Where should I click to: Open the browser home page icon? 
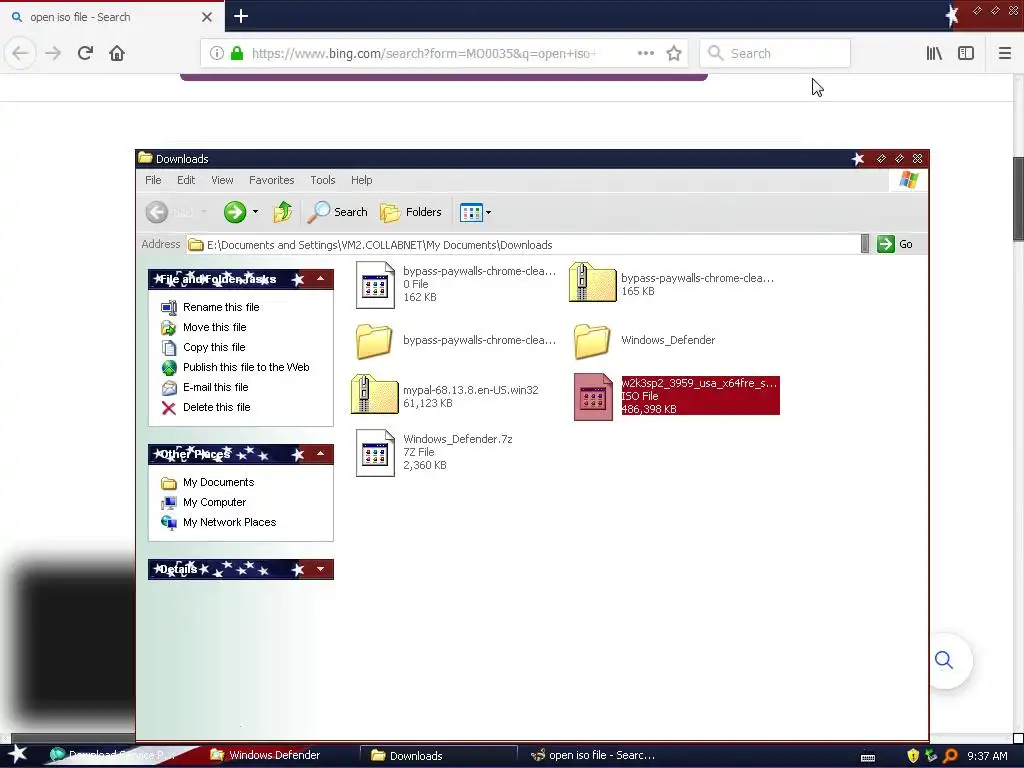point(117,53)
